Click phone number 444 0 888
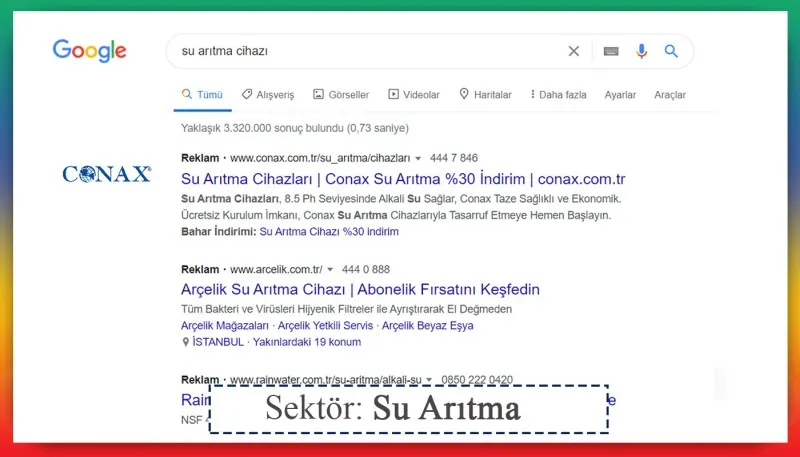The width and height of the screenshot is (800, 457). point(366,269)
